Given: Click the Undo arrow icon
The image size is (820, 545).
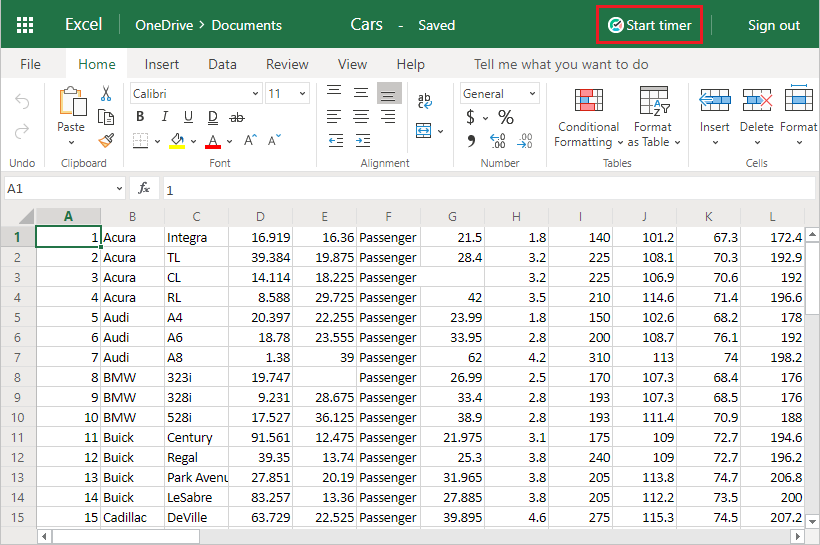Looking at the screenshot, I should (x=22, y=101).
